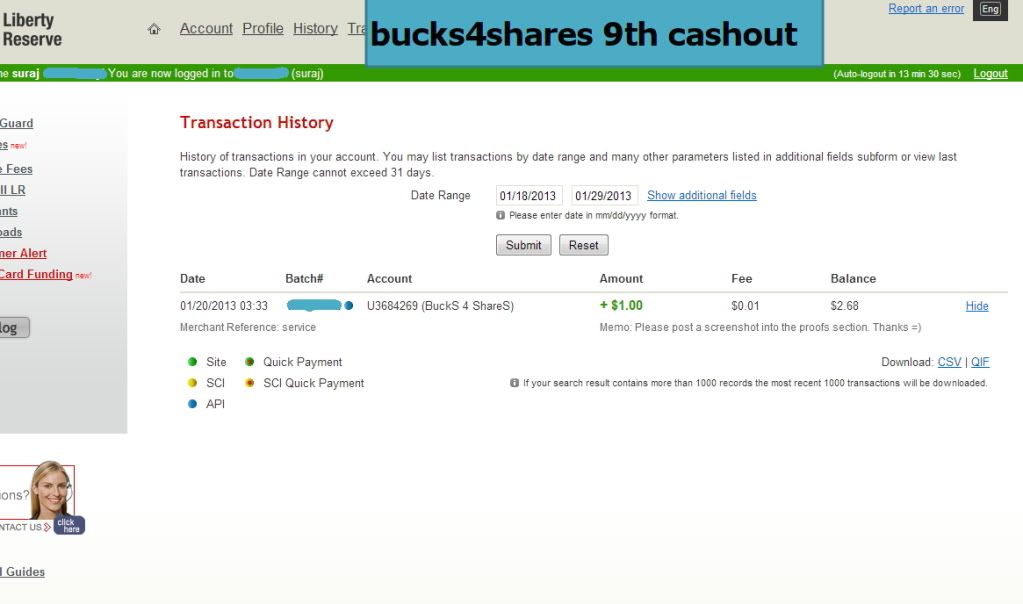Screen dimensions: 1023x604
Task: Click the Batch# column header
Action: (x=304, y=279)
